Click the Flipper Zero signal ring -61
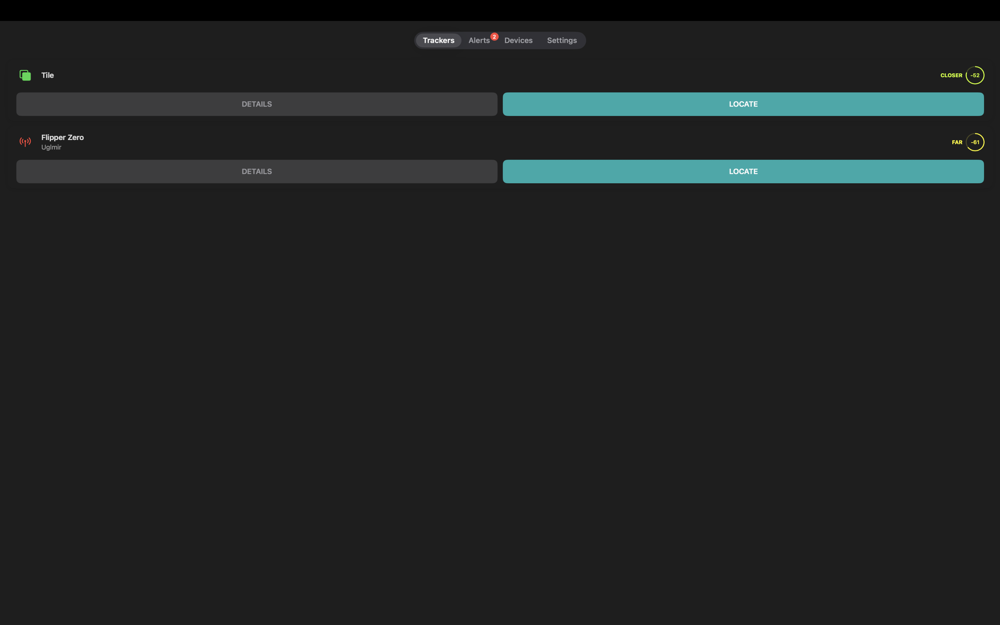This screenshot has width=1000, height=625. (x=974, y=142)
